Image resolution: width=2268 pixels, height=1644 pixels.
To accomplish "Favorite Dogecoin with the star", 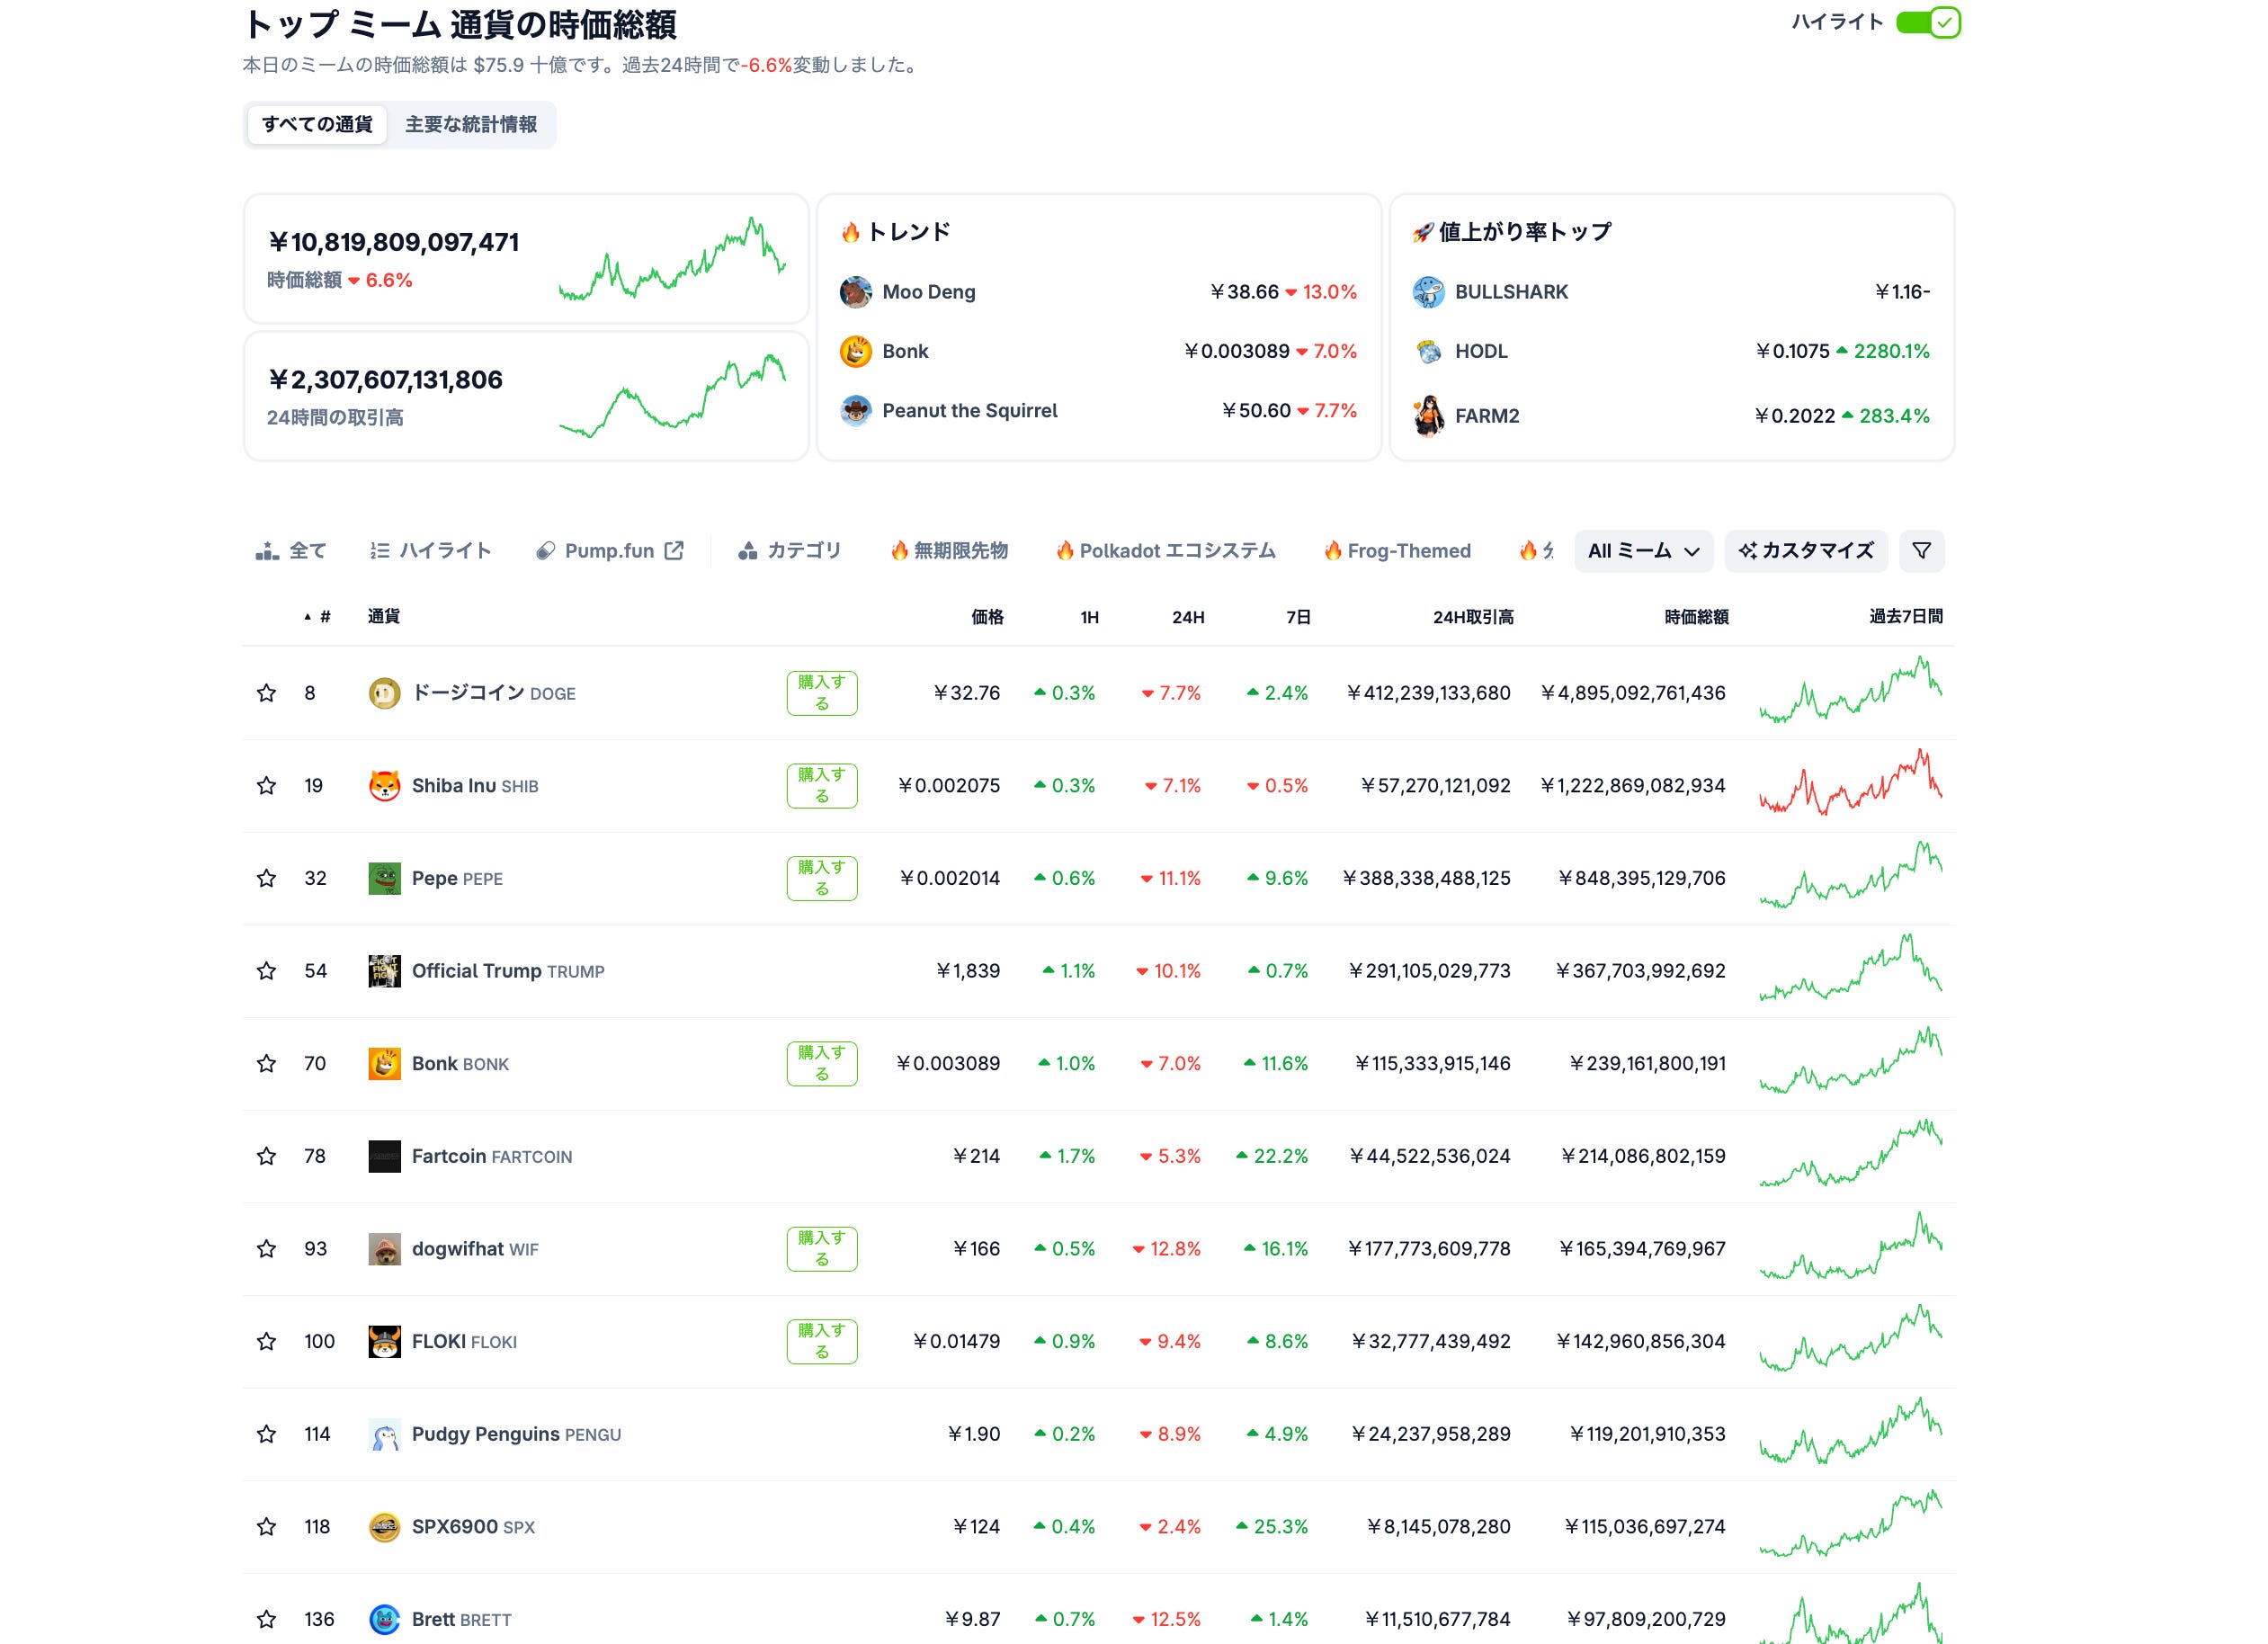I will coord(266,693).
